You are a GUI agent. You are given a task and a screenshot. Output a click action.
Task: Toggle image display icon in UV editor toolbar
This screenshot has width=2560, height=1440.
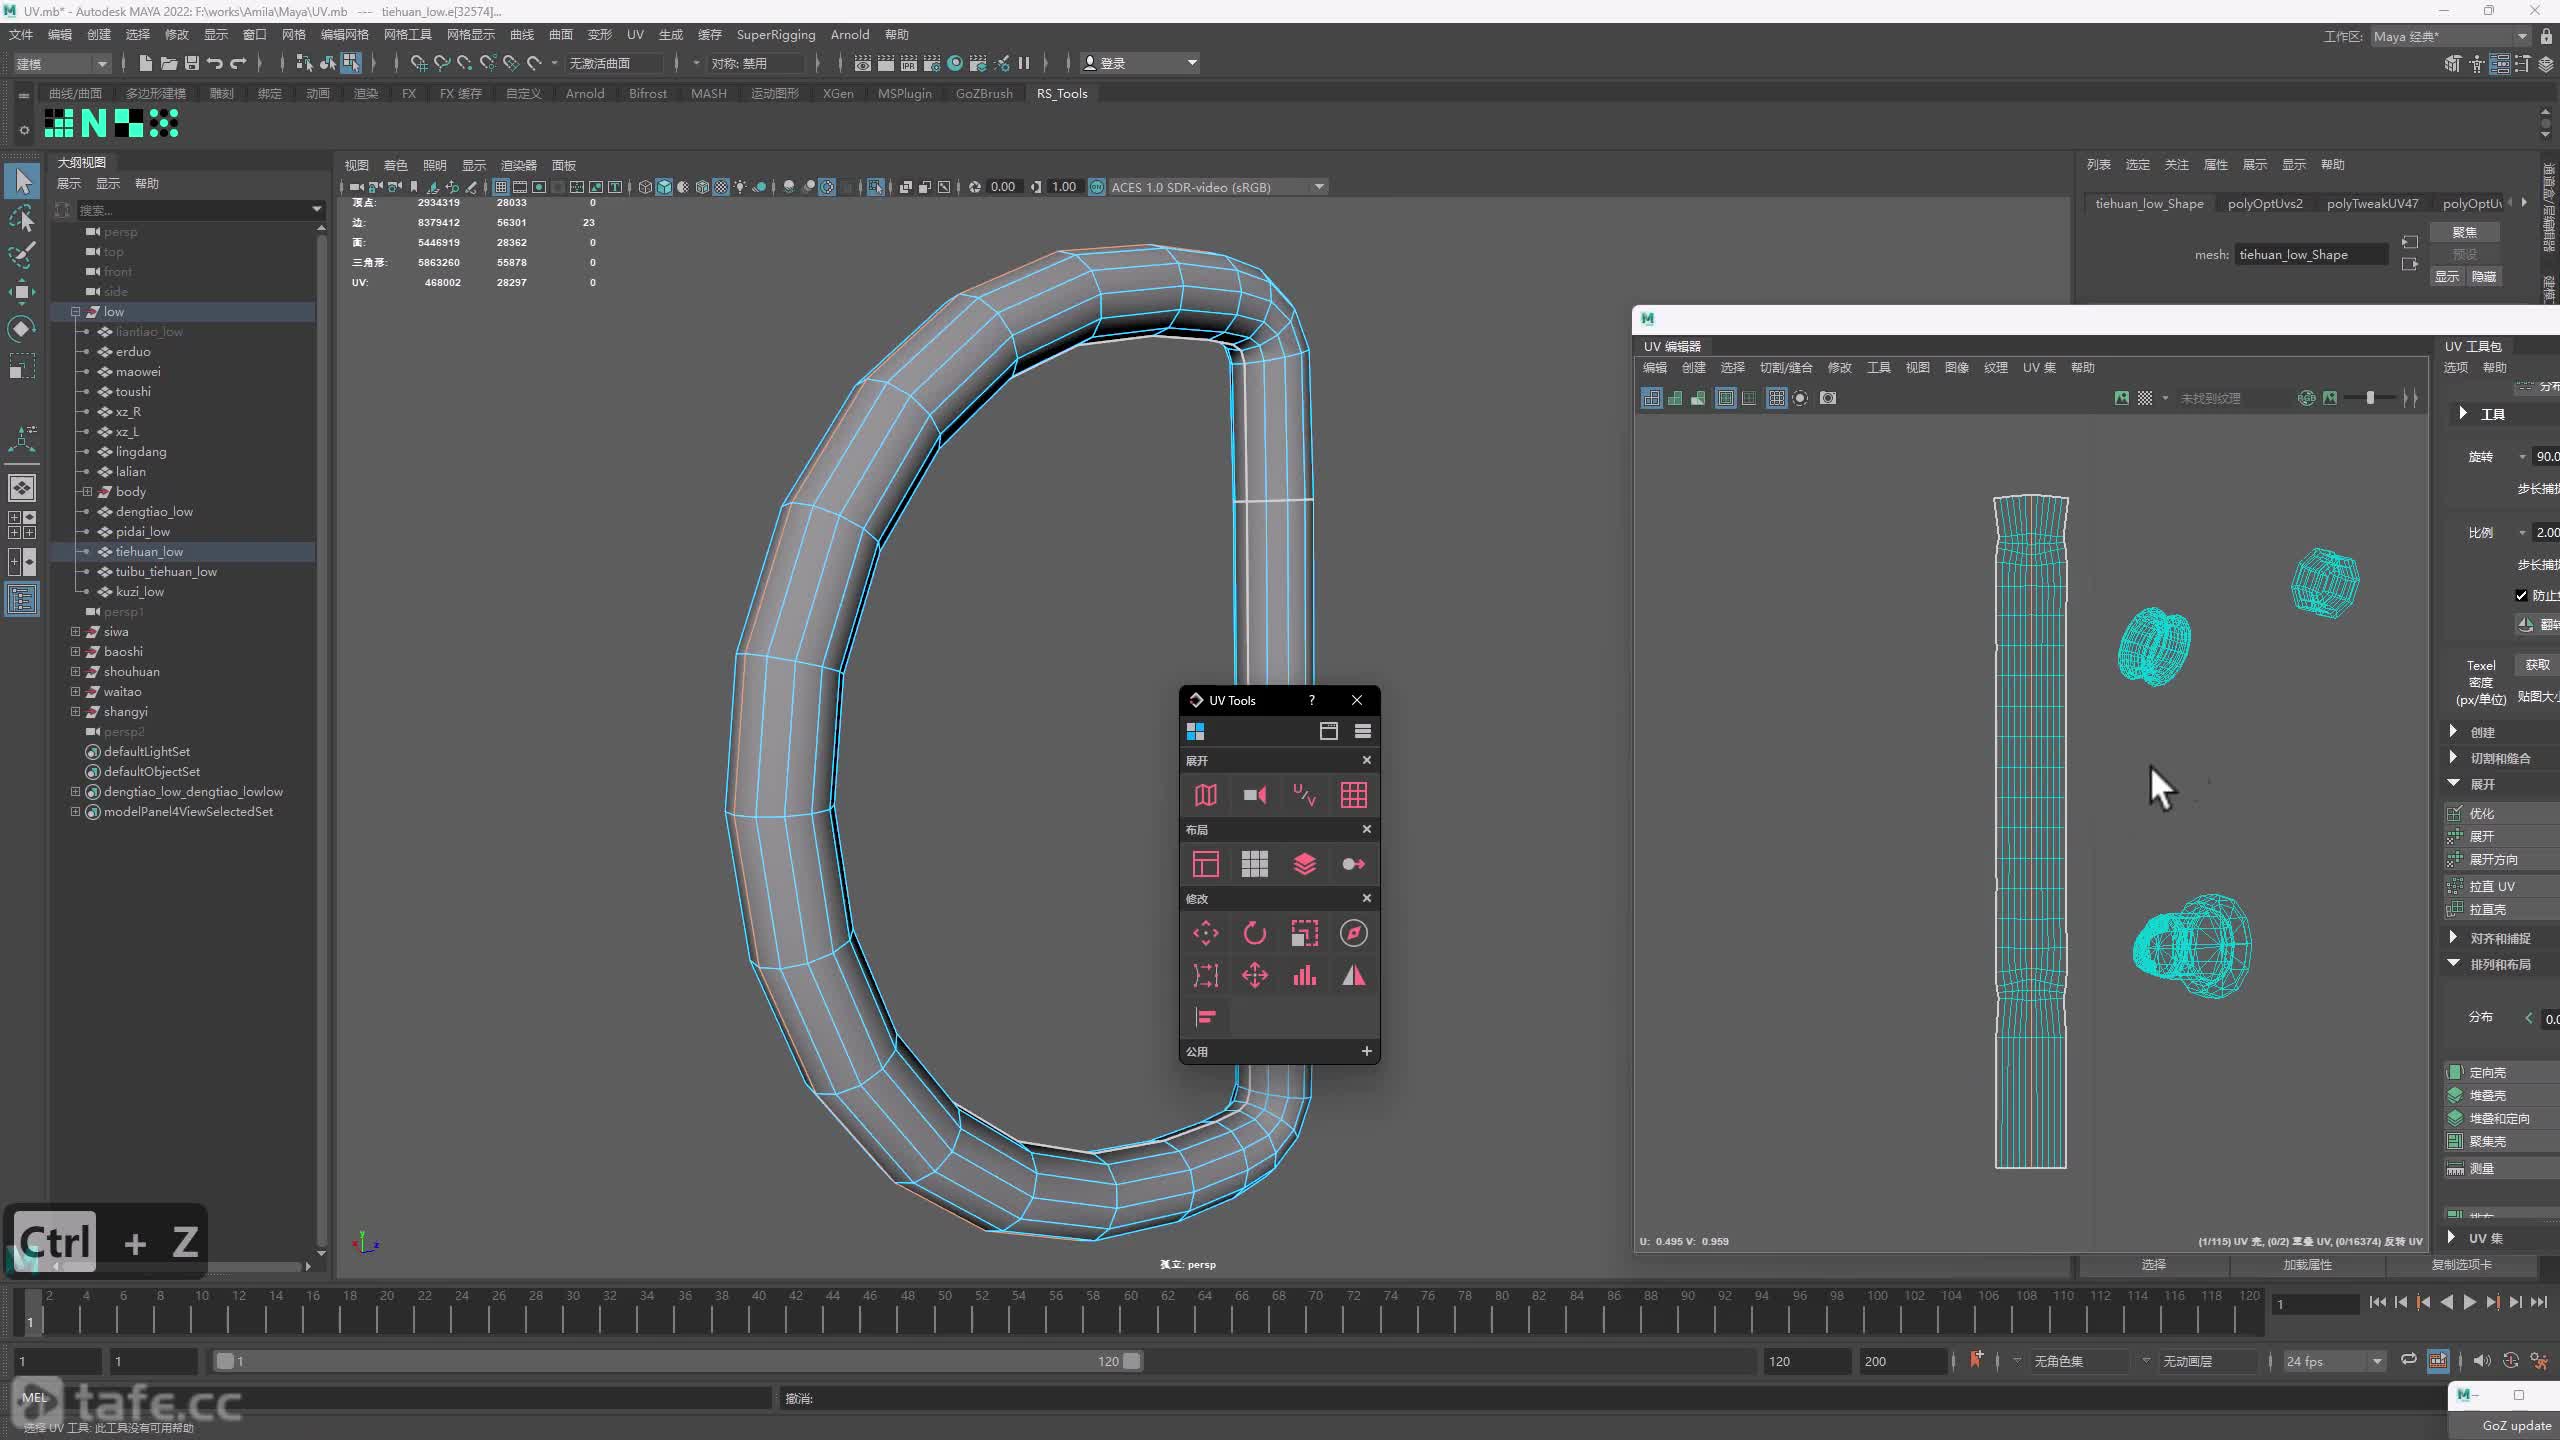tap(2122, 398)
